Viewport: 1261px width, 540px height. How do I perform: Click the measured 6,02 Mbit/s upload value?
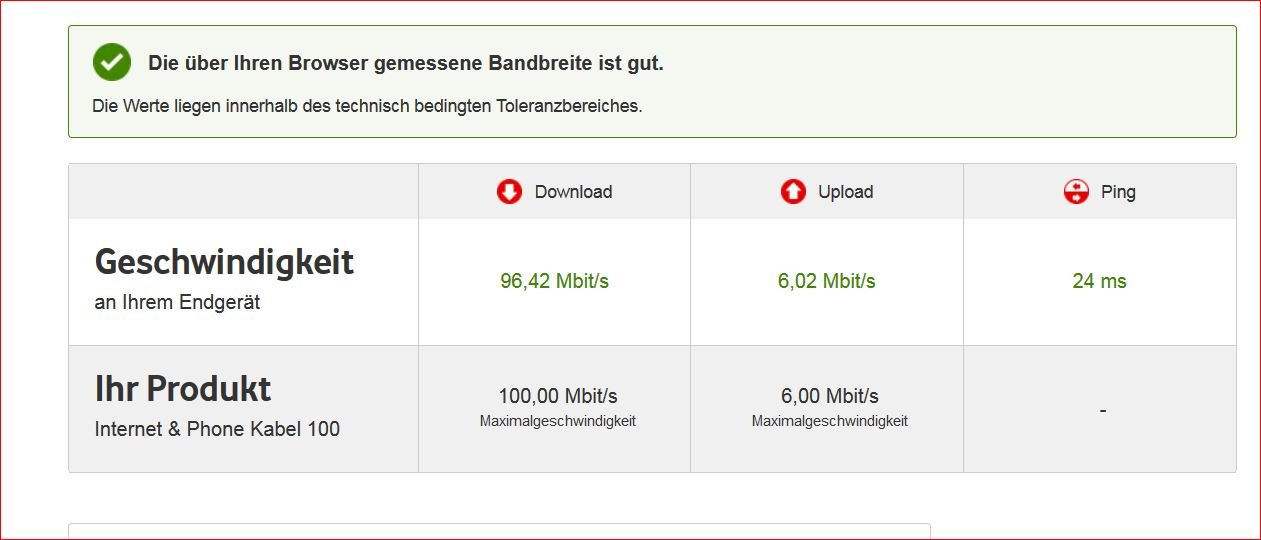click(826, 281)
